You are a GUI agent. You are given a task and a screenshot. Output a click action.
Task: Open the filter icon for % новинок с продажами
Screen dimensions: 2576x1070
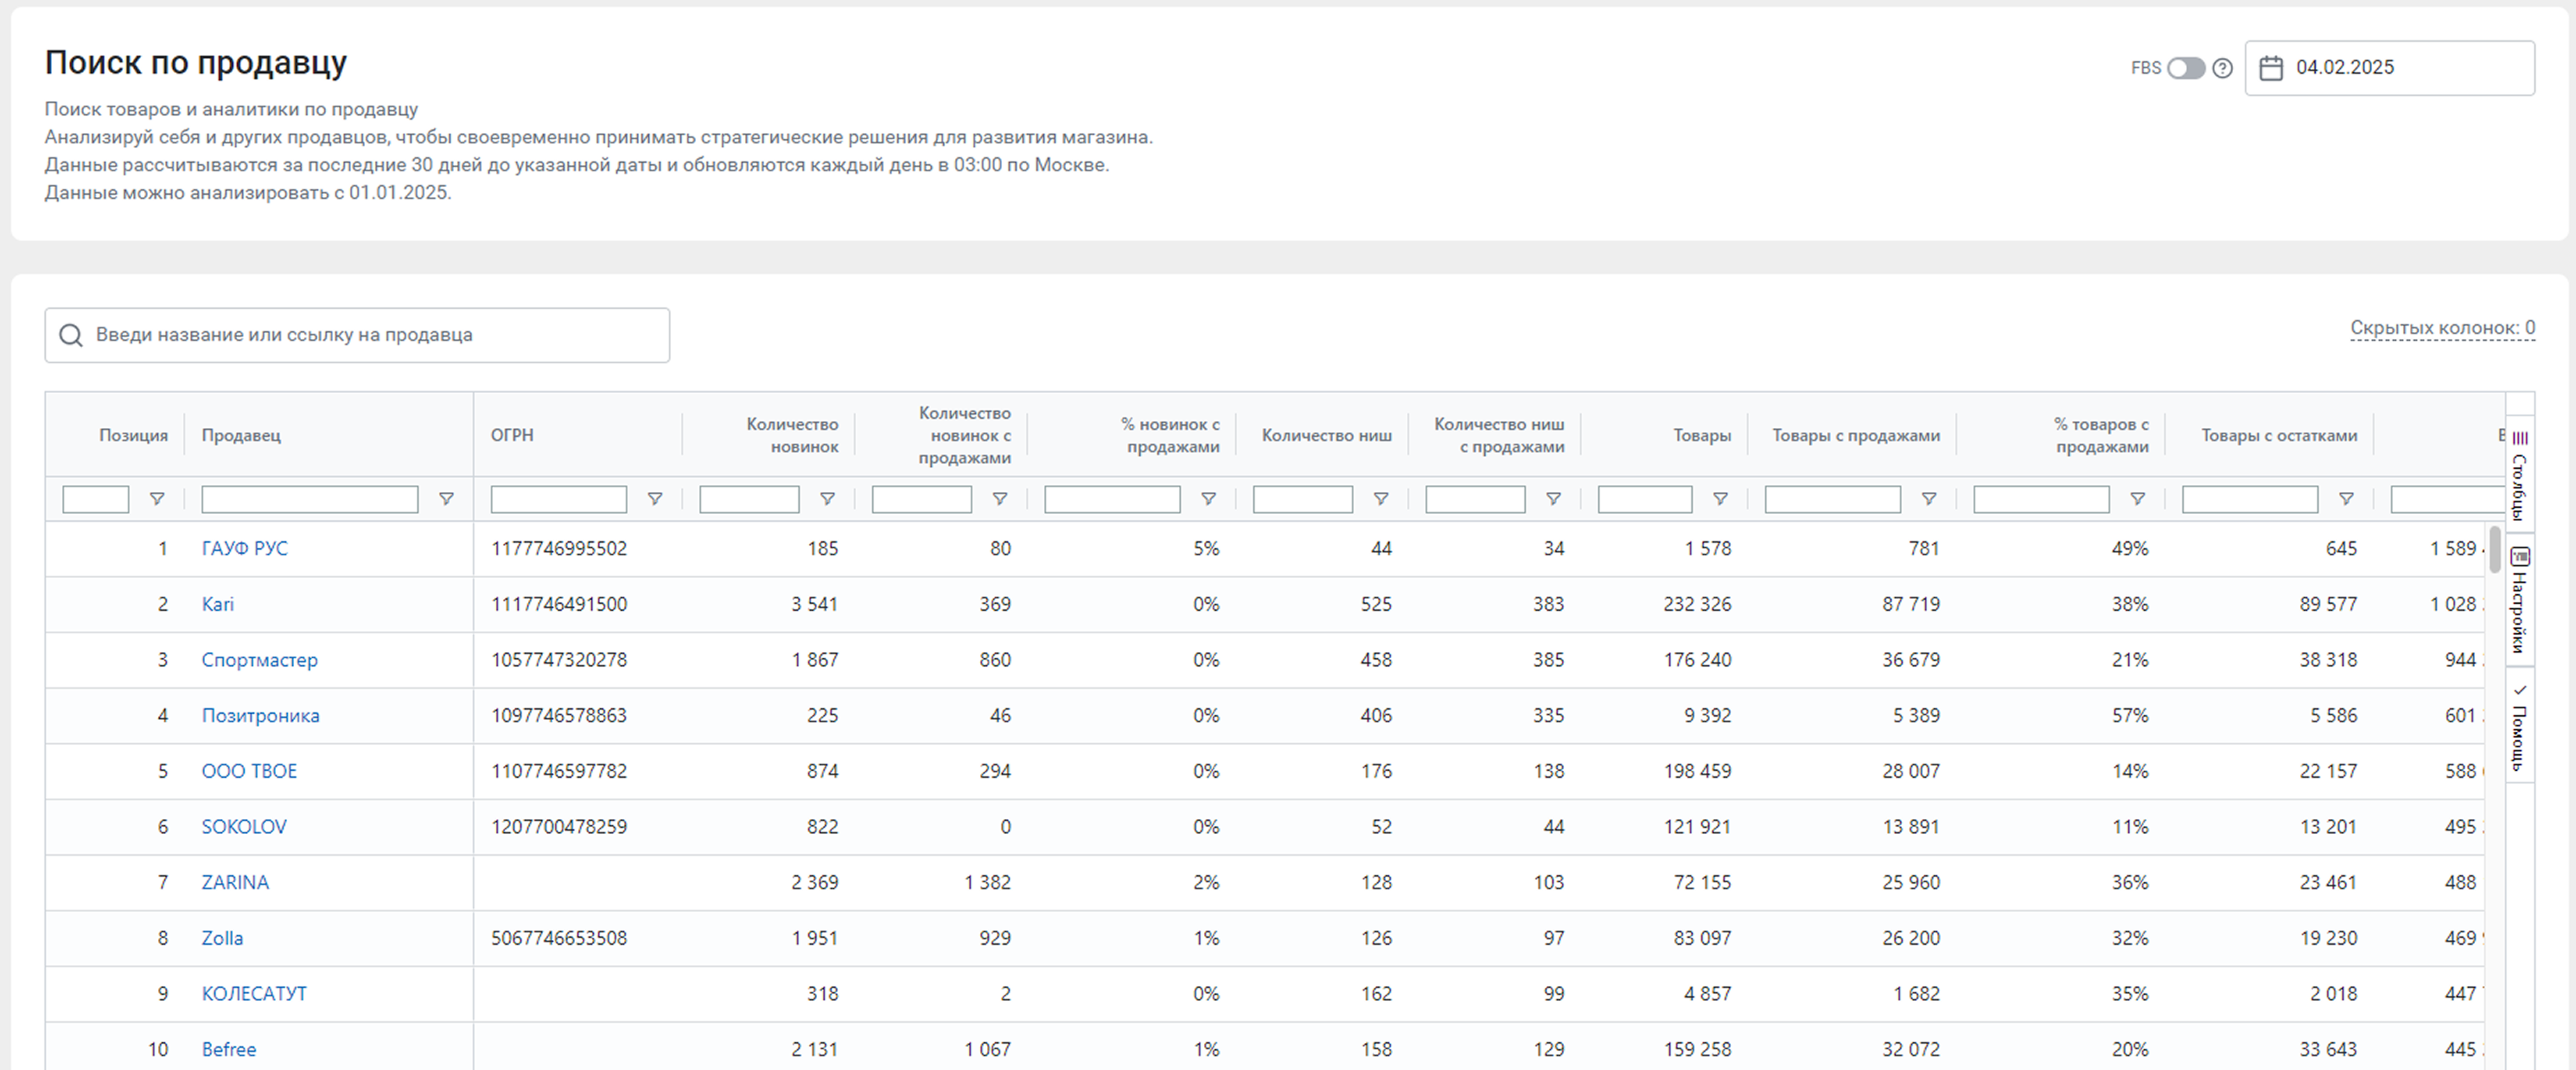point(1208,499)
